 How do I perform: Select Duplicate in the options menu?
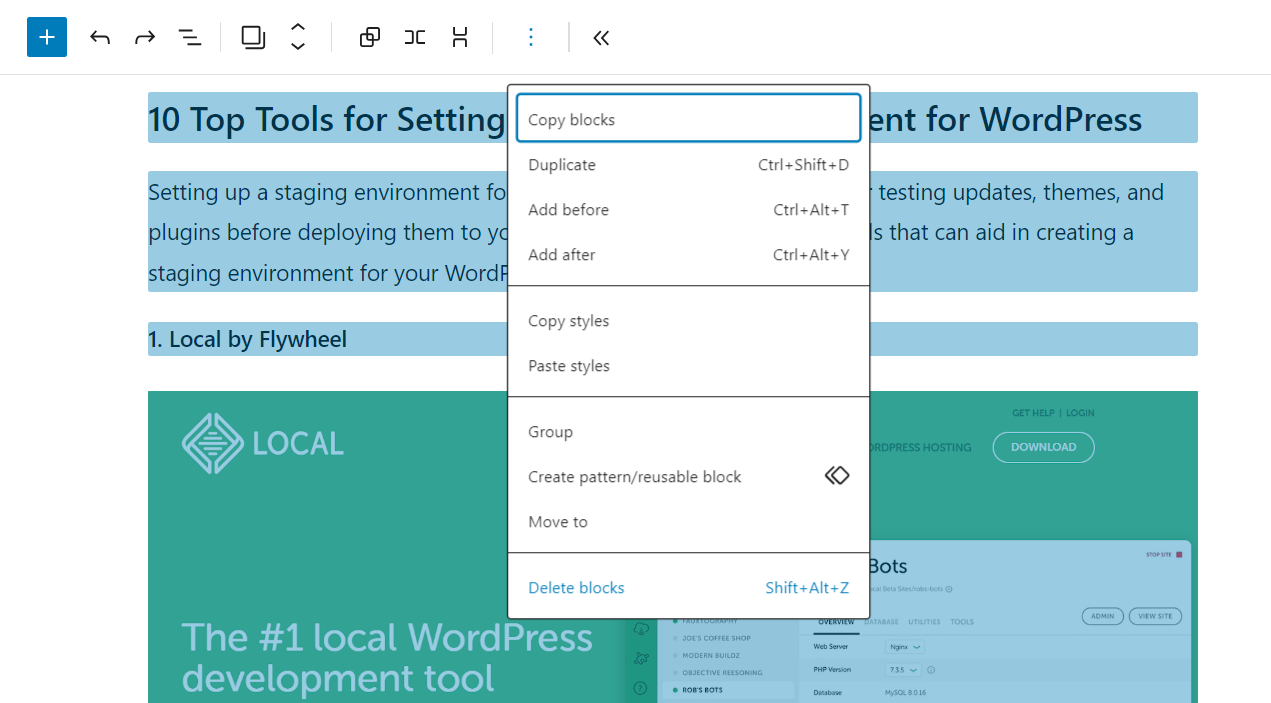[689, 165]
